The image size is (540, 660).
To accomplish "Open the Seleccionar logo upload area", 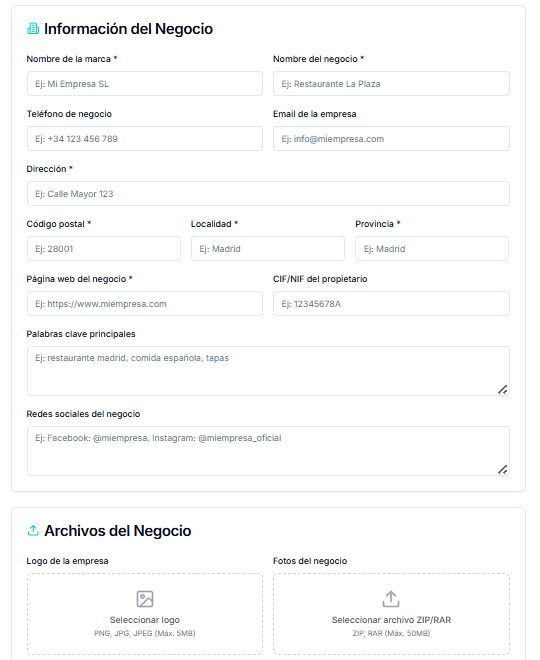I will point(145,614).
